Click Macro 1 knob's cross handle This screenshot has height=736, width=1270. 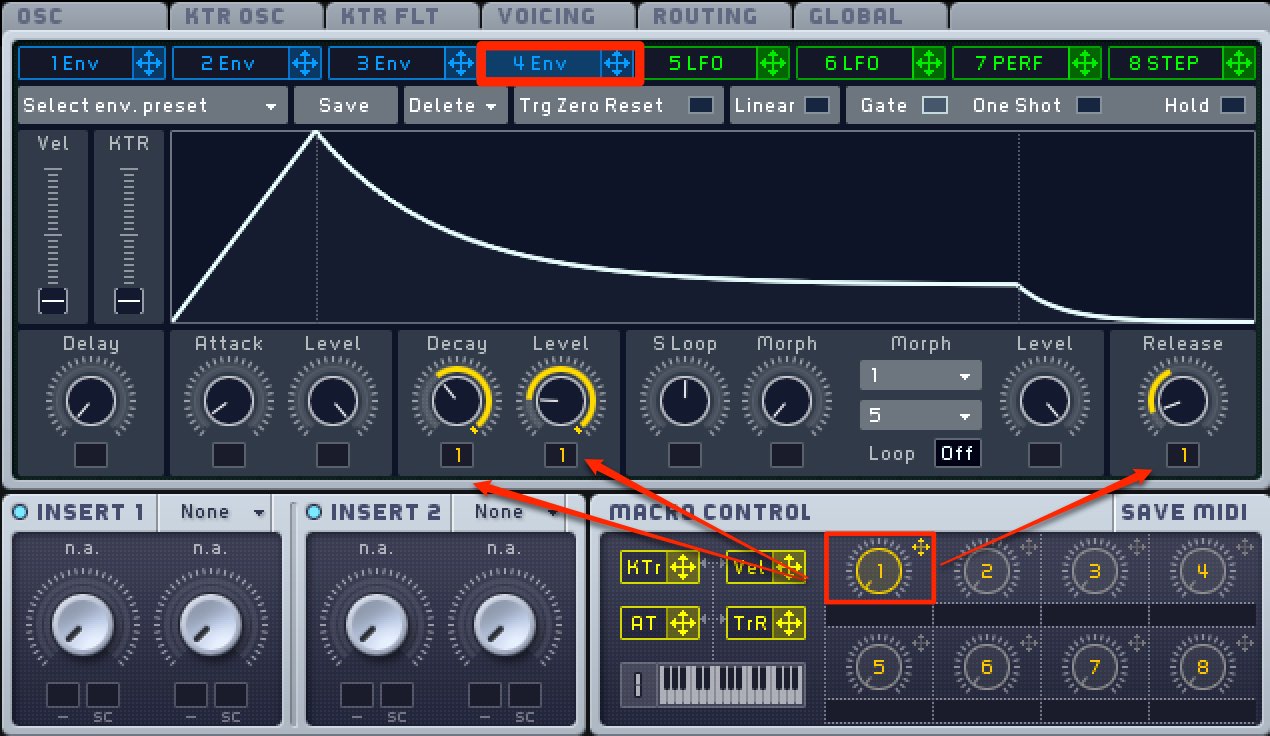click(920, 547)
